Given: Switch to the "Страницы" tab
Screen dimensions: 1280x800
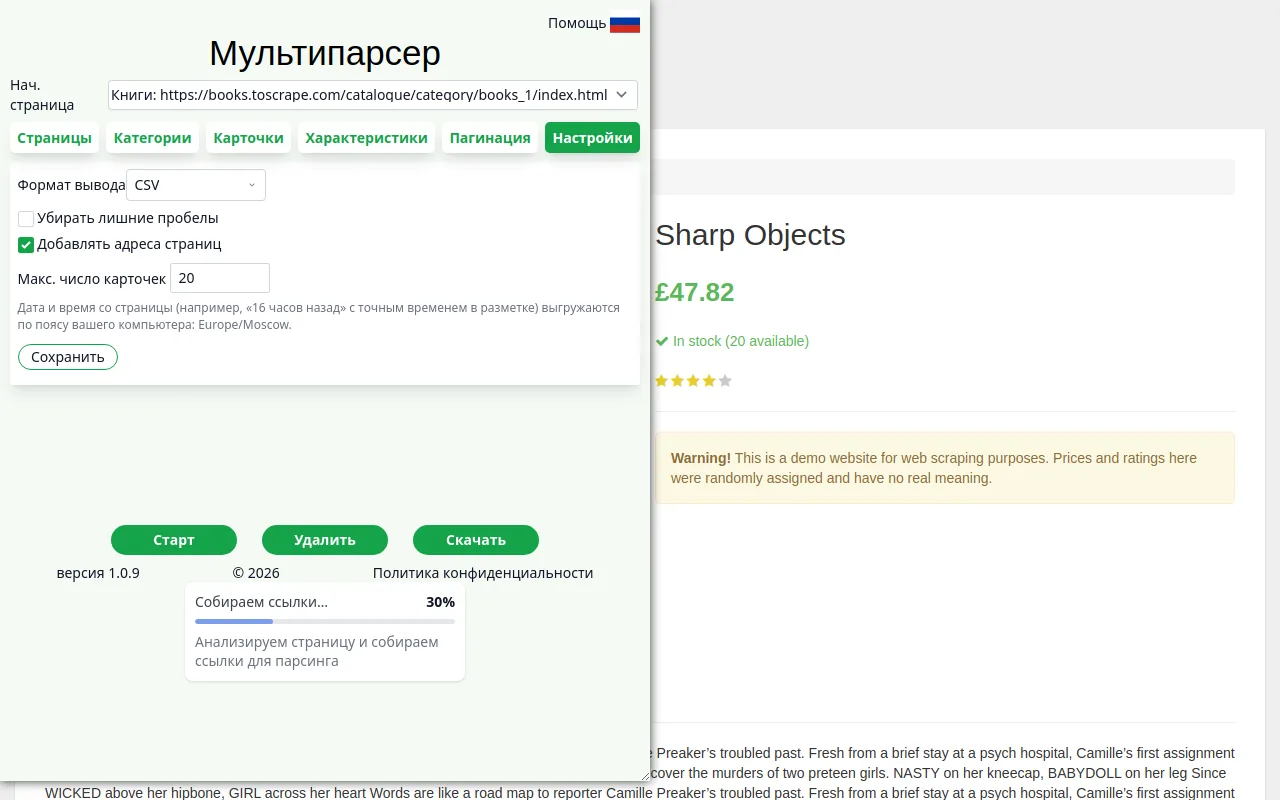Looking at the screenshot, I should pyautogui.click(x=54, y=138).
